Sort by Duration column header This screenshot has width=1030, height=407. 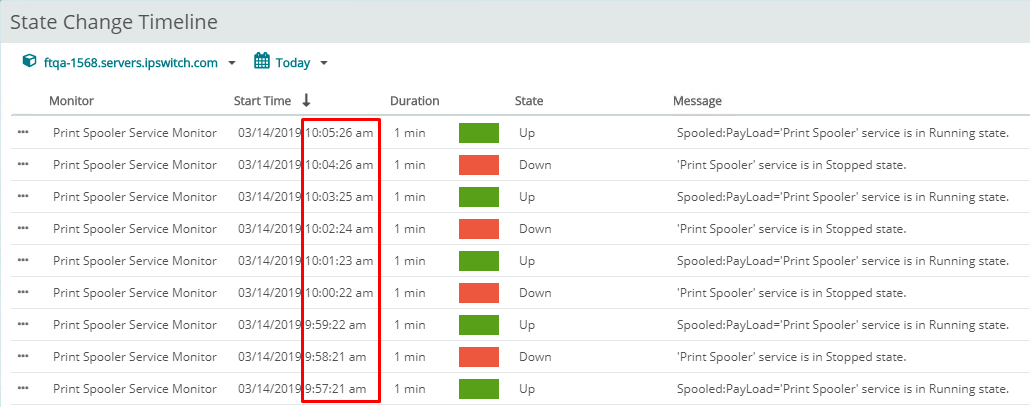click(x=414, y=101)
